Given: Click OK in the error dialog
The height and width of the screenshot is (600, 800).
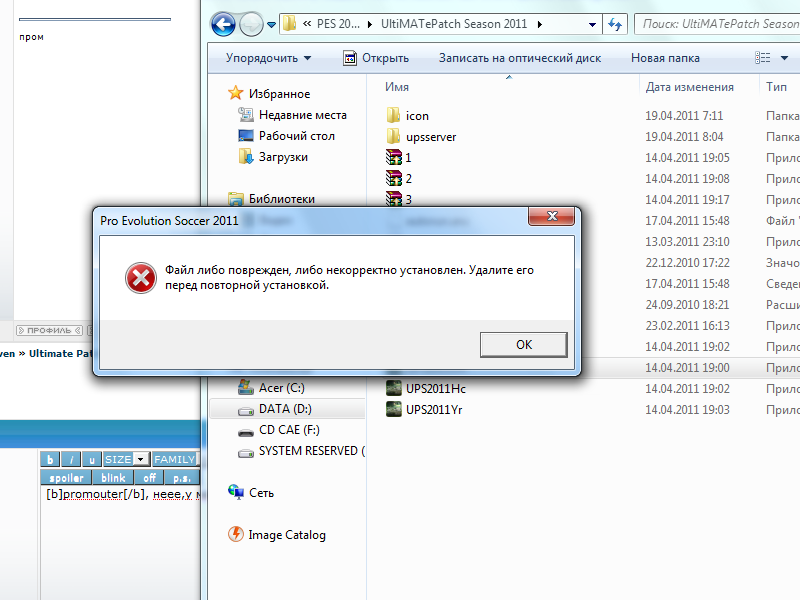Looking at the screenshot, I should coord(523,344).
